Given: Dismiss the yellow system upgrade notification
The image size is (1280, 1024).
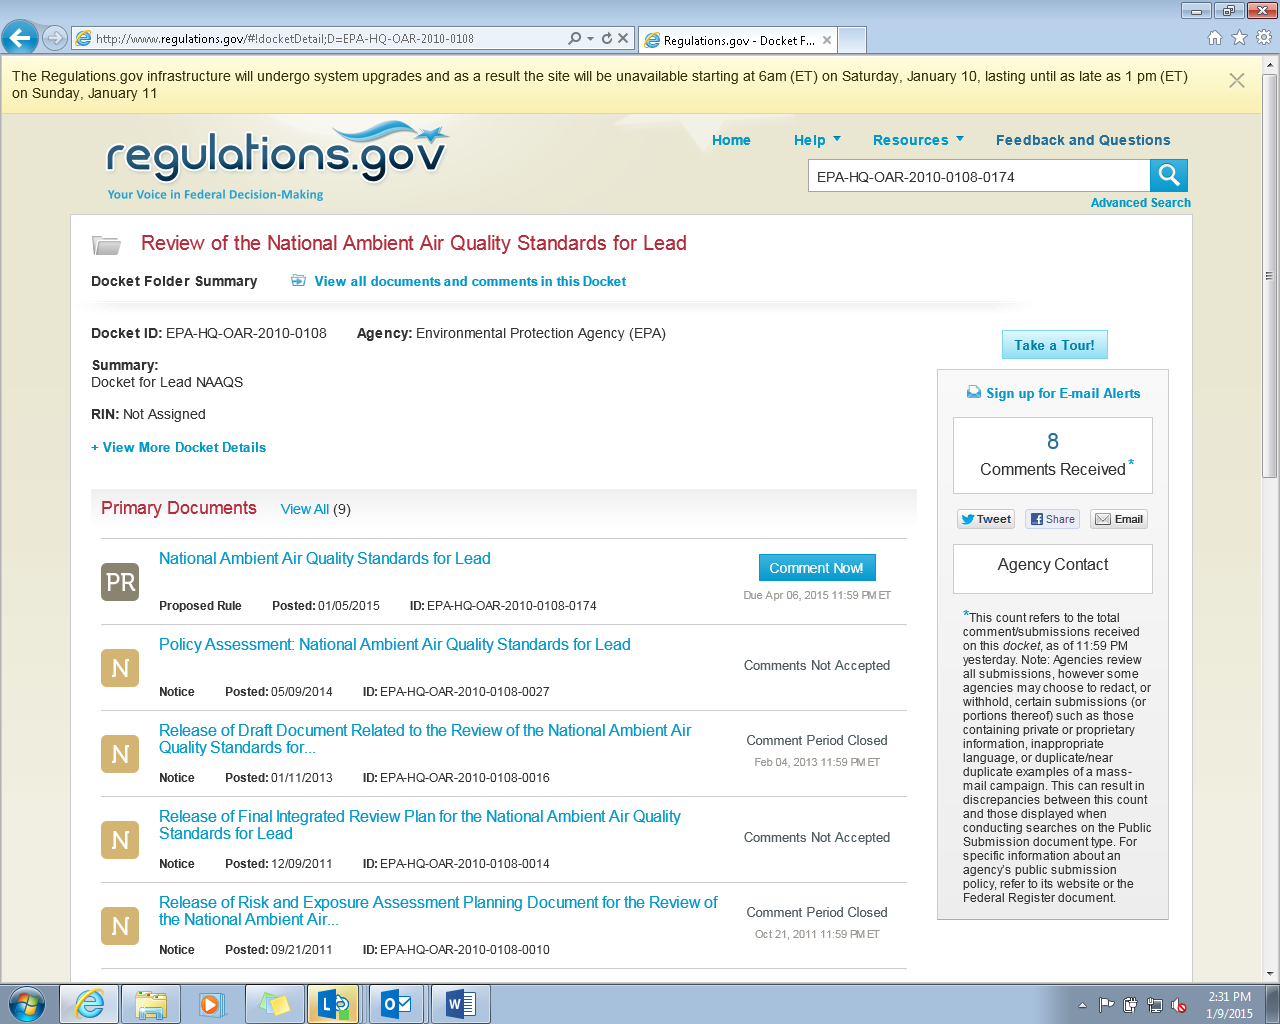Looking at the screenshot, I should tap(1237, 81).
